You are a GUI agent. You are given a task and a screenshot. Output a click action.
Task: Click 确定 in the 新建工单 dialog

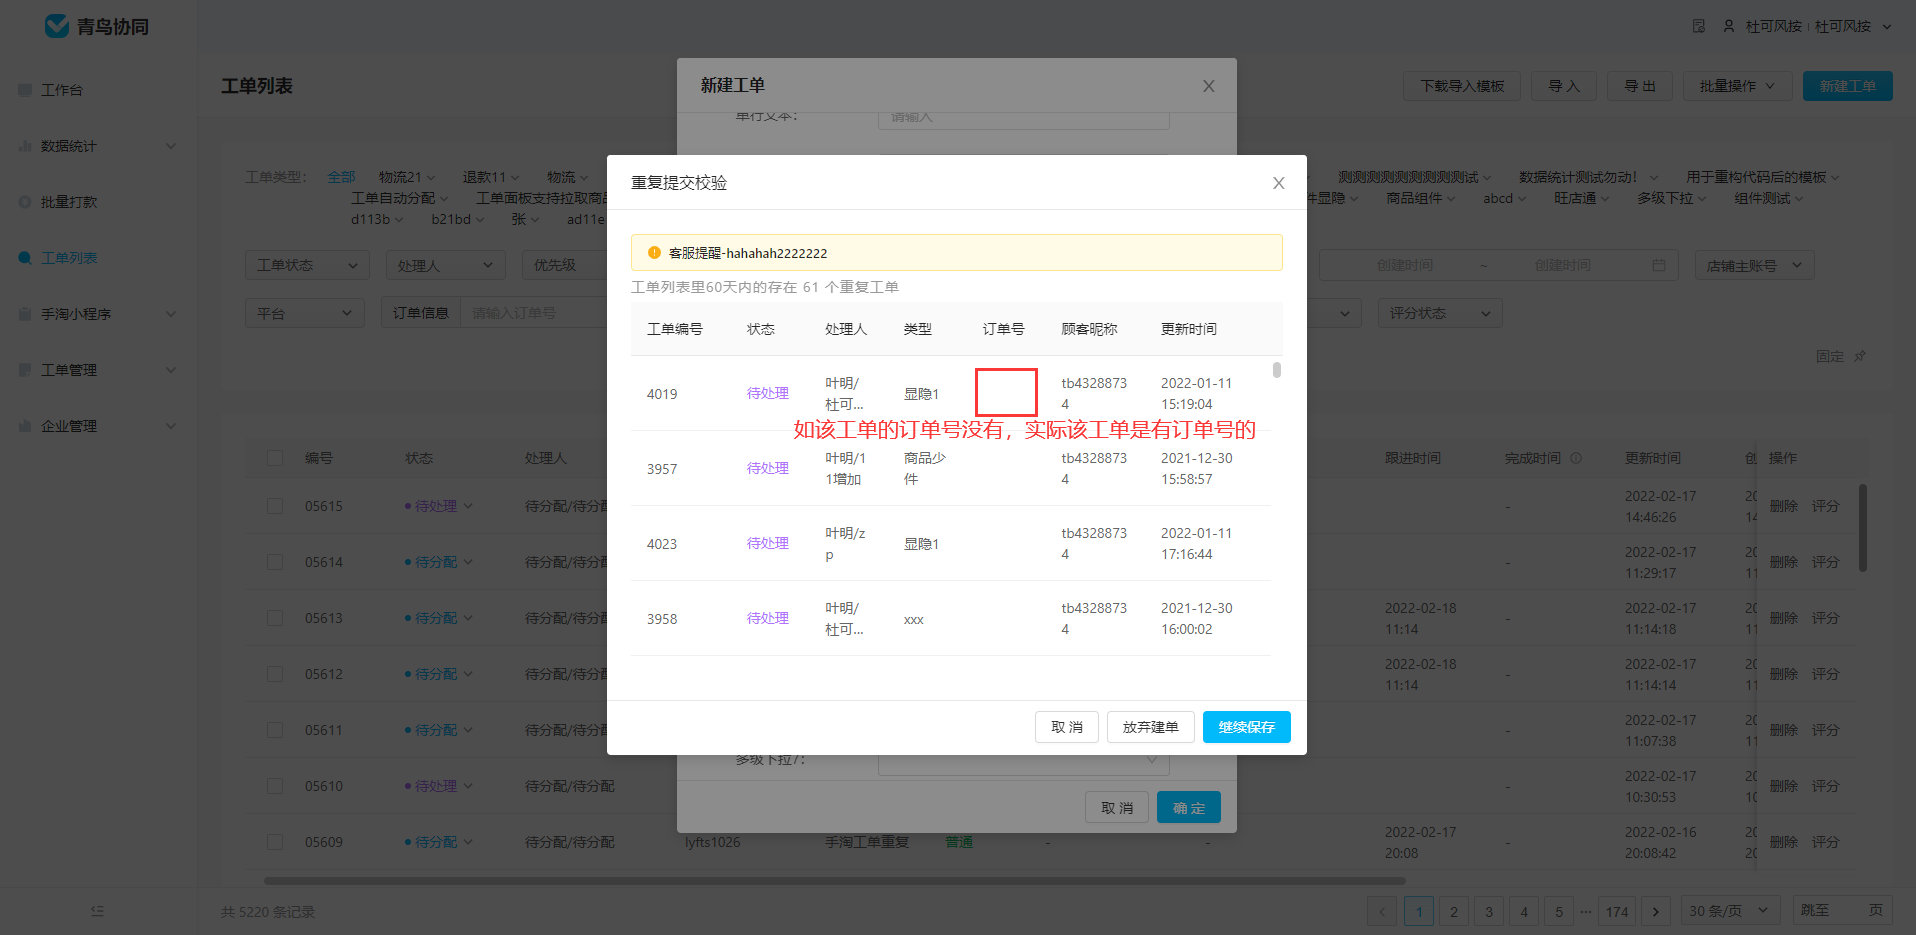[x=1188, y=808]
